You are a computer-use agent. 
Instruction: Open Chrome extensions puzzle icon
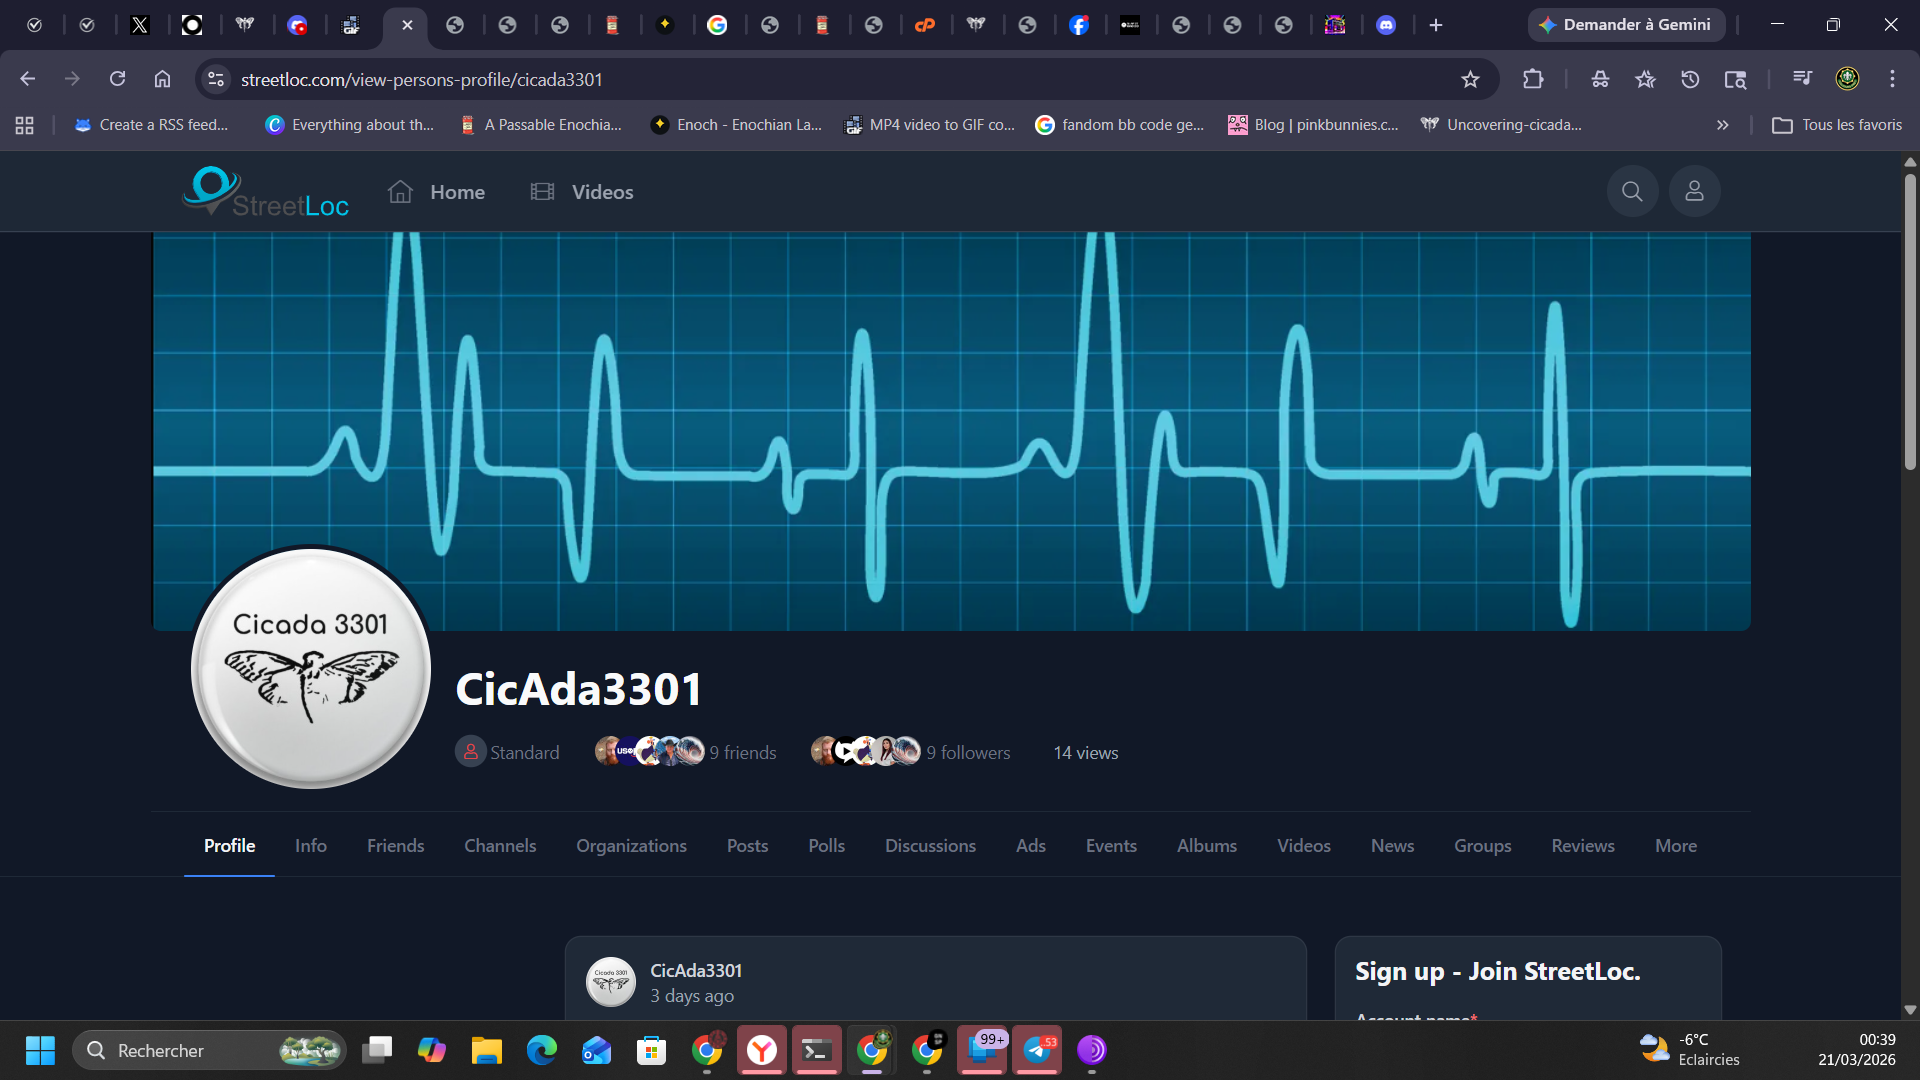tap(1532, 79)
